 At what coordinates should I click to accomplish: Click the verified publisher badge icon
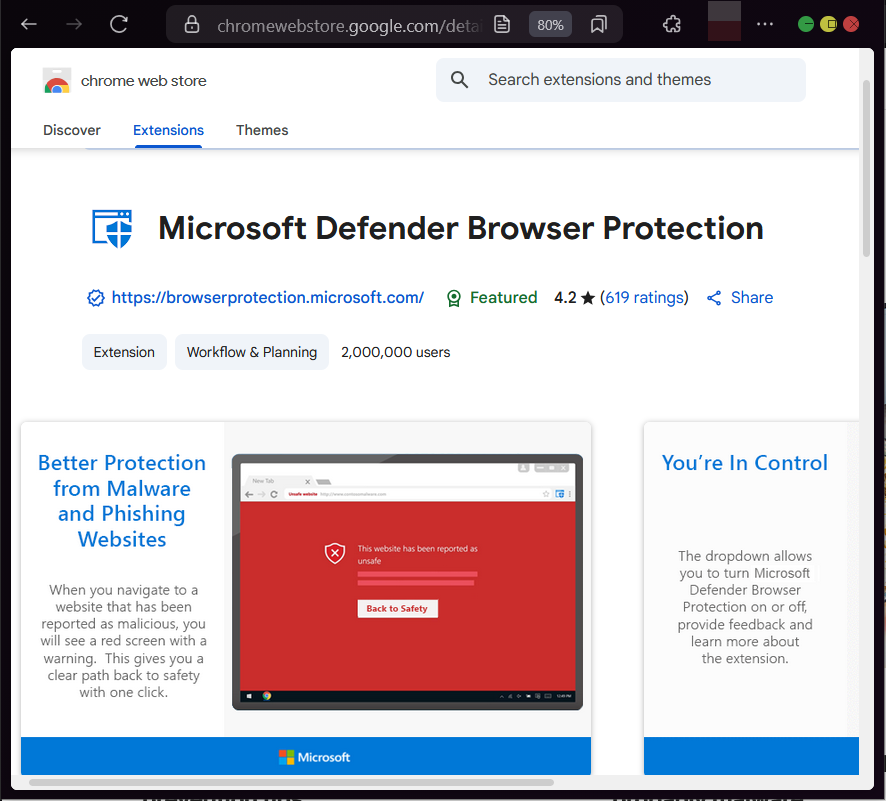[95, 298]
